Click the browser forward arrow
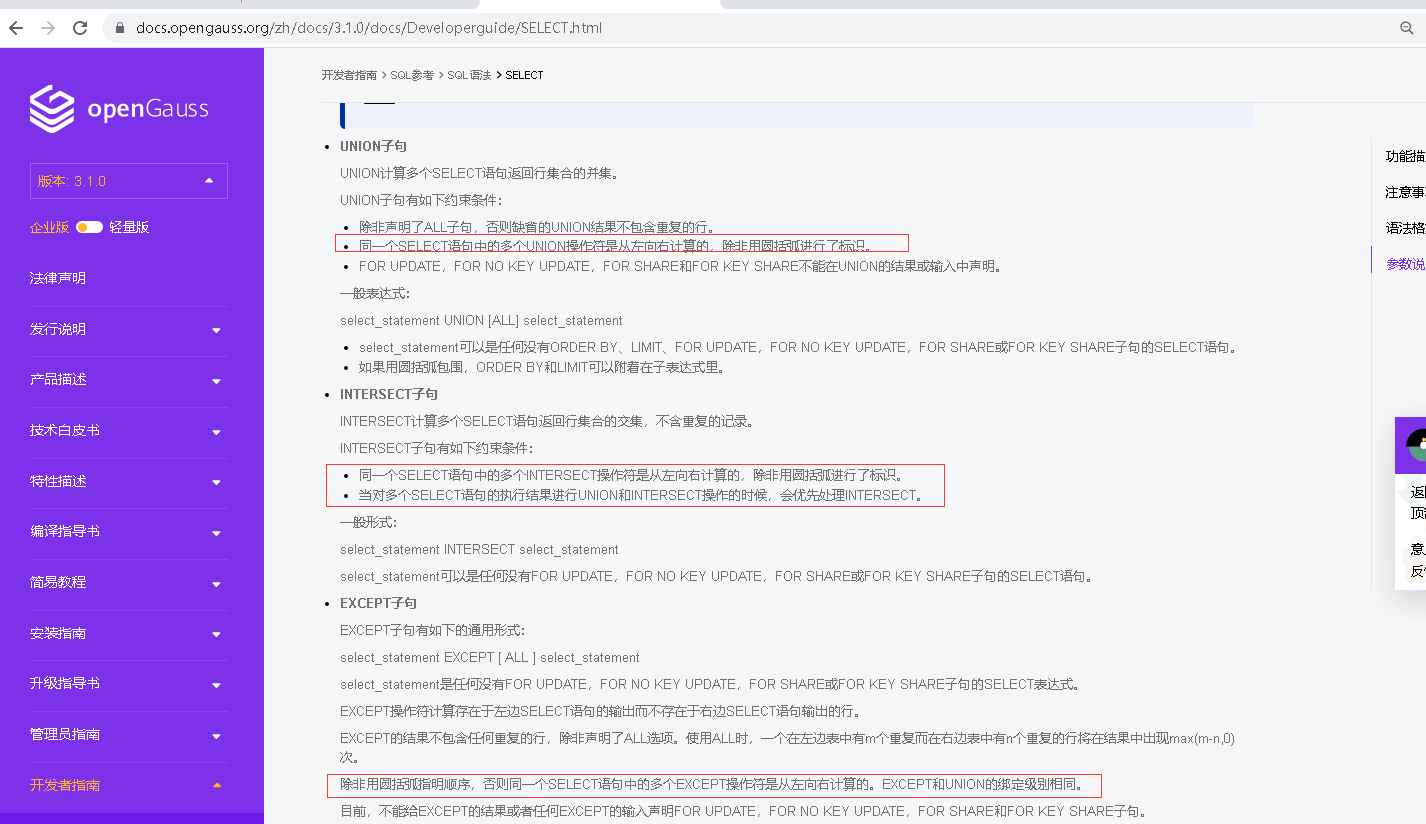 click(48, 28)
